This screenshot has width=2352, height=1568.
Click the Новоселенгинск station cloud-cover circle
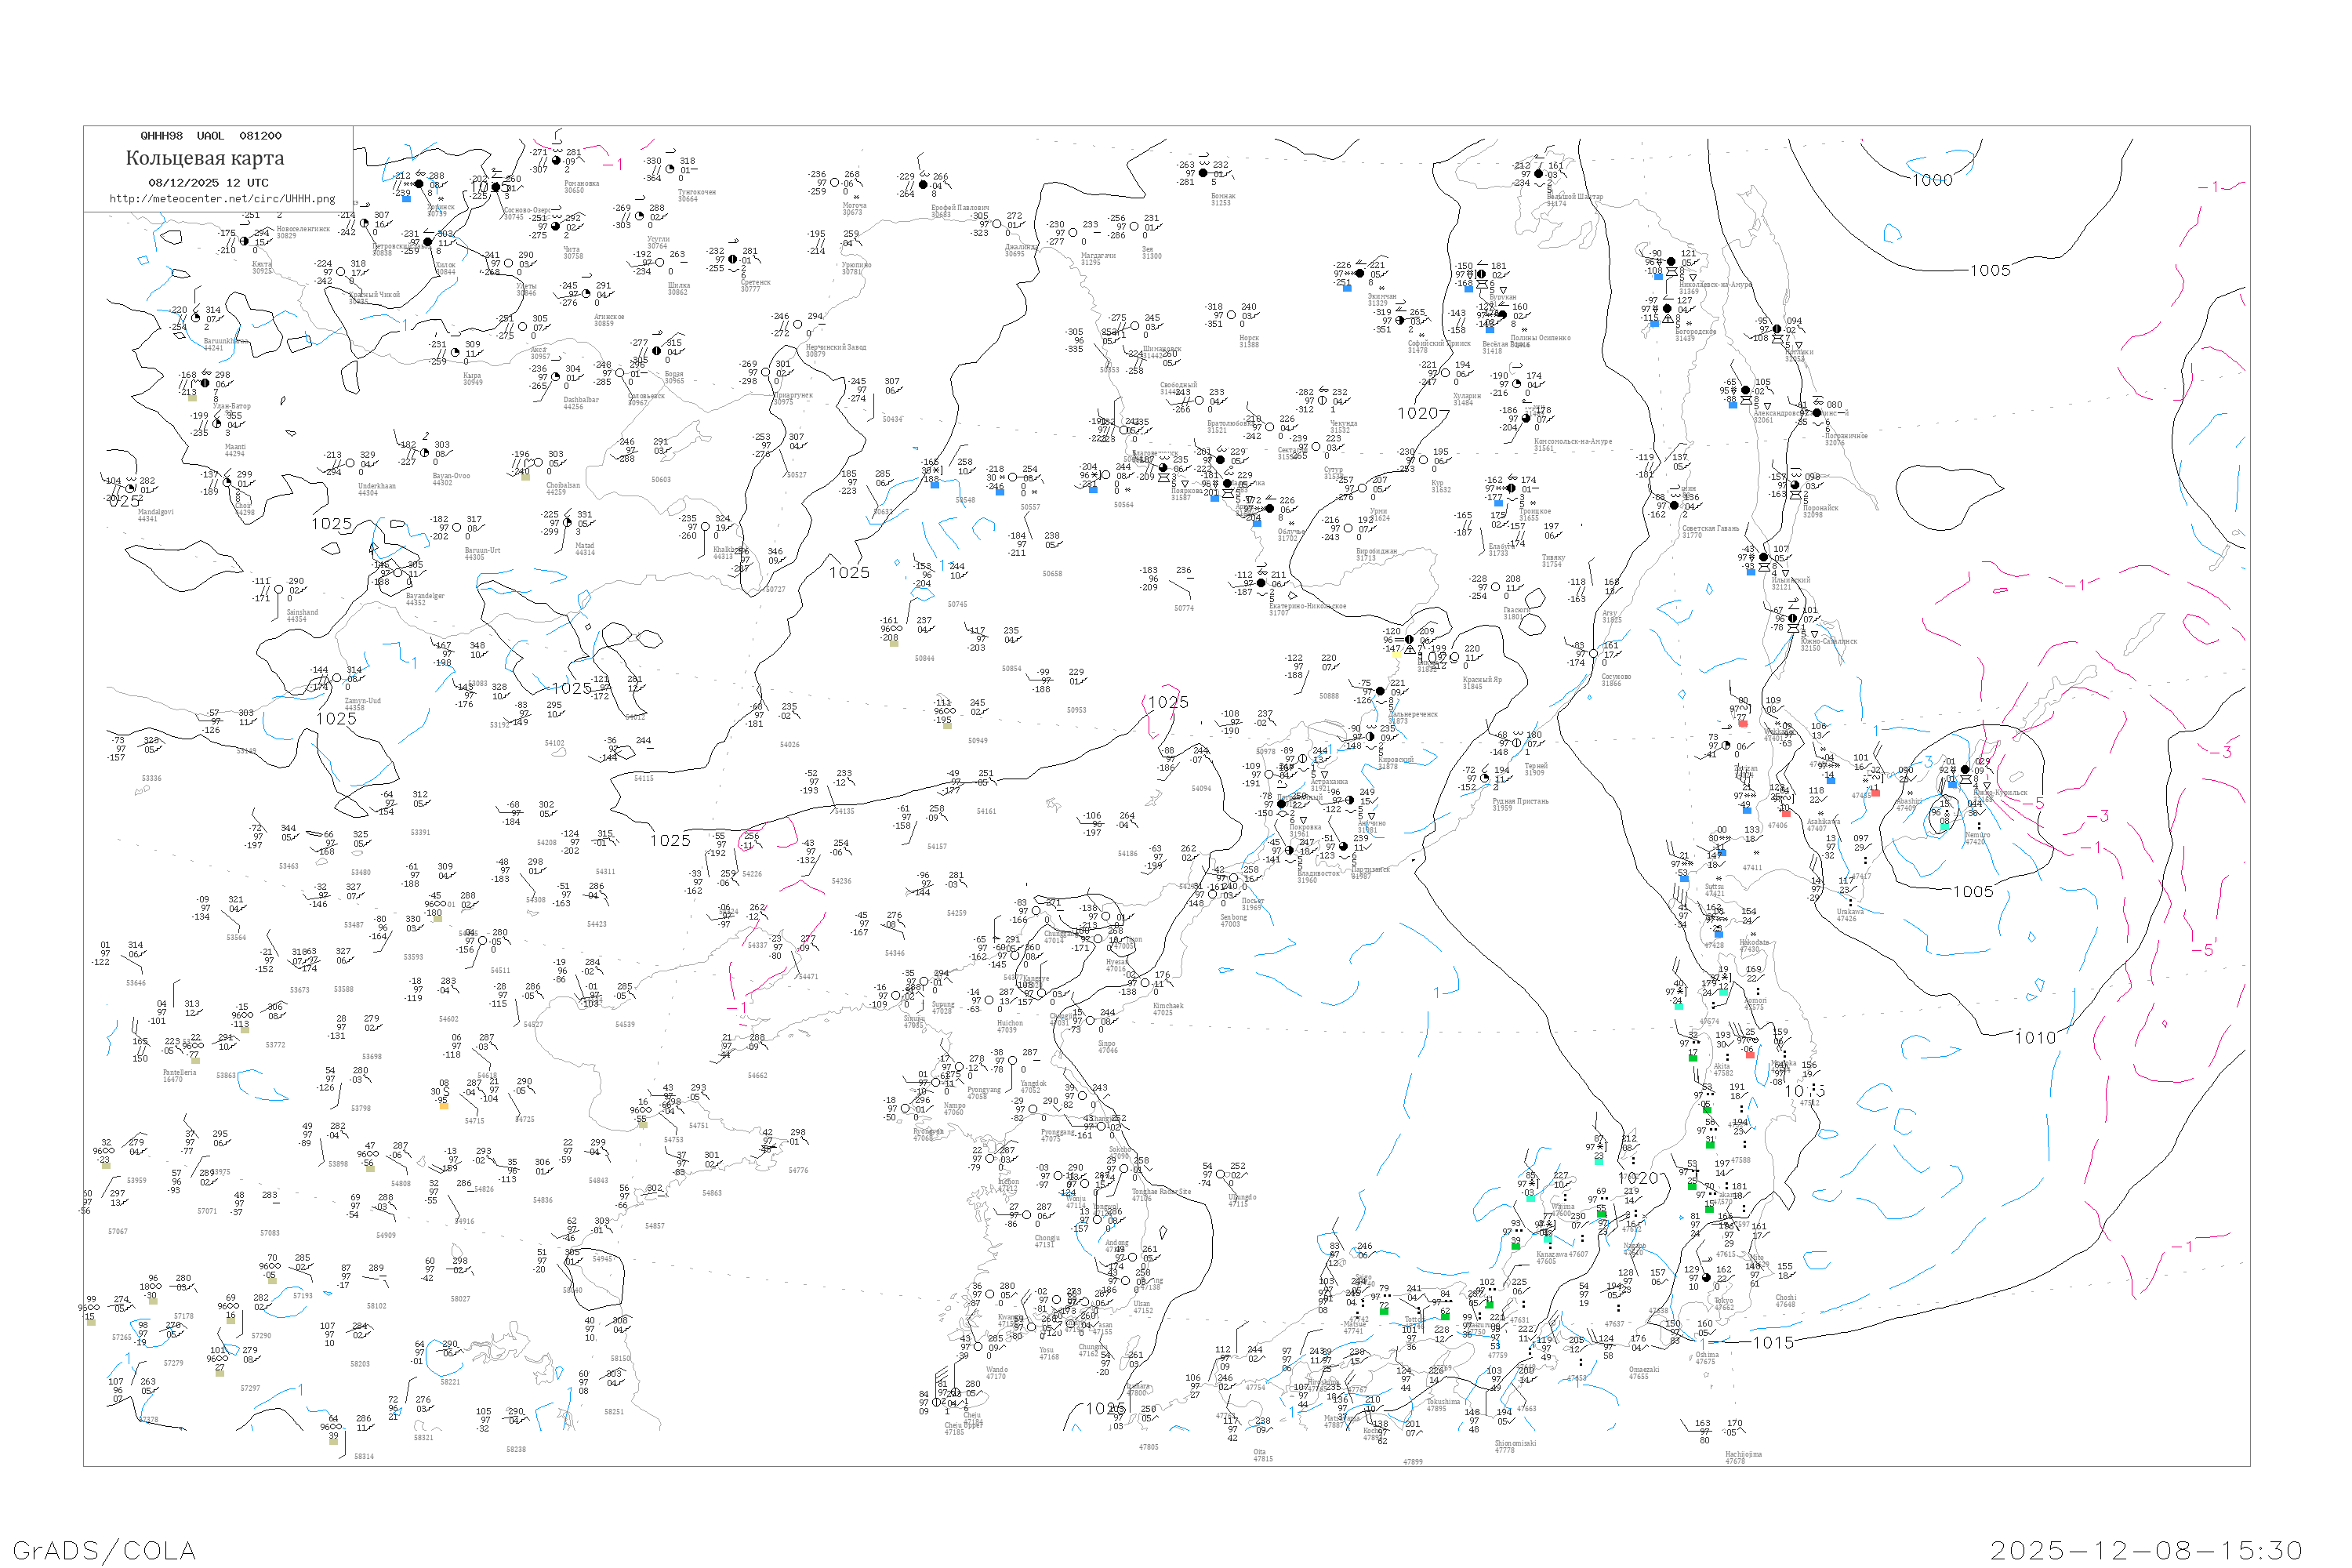point(244,241)
